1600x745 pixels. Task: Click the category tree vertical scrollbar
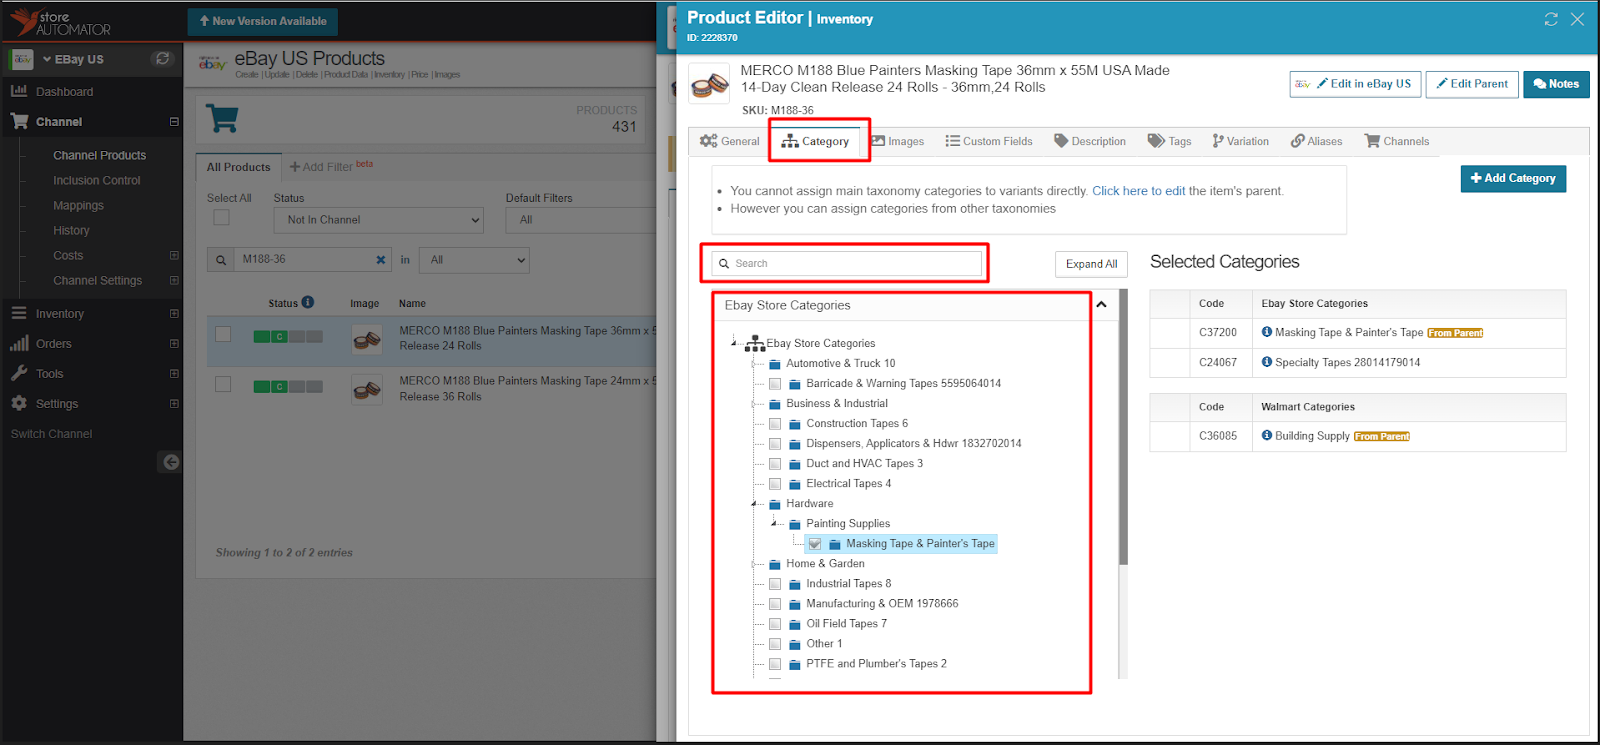(1123, 428)
